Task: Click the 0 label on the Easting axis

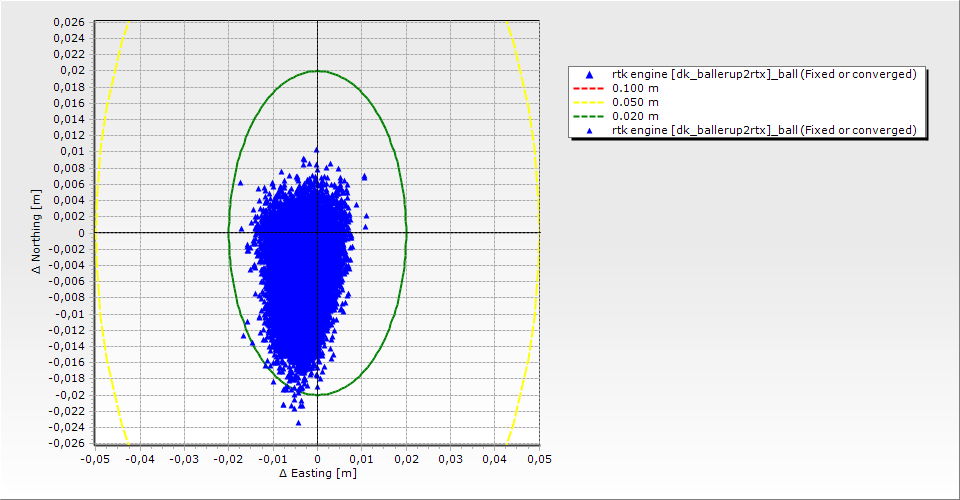Action: [317, 459]
